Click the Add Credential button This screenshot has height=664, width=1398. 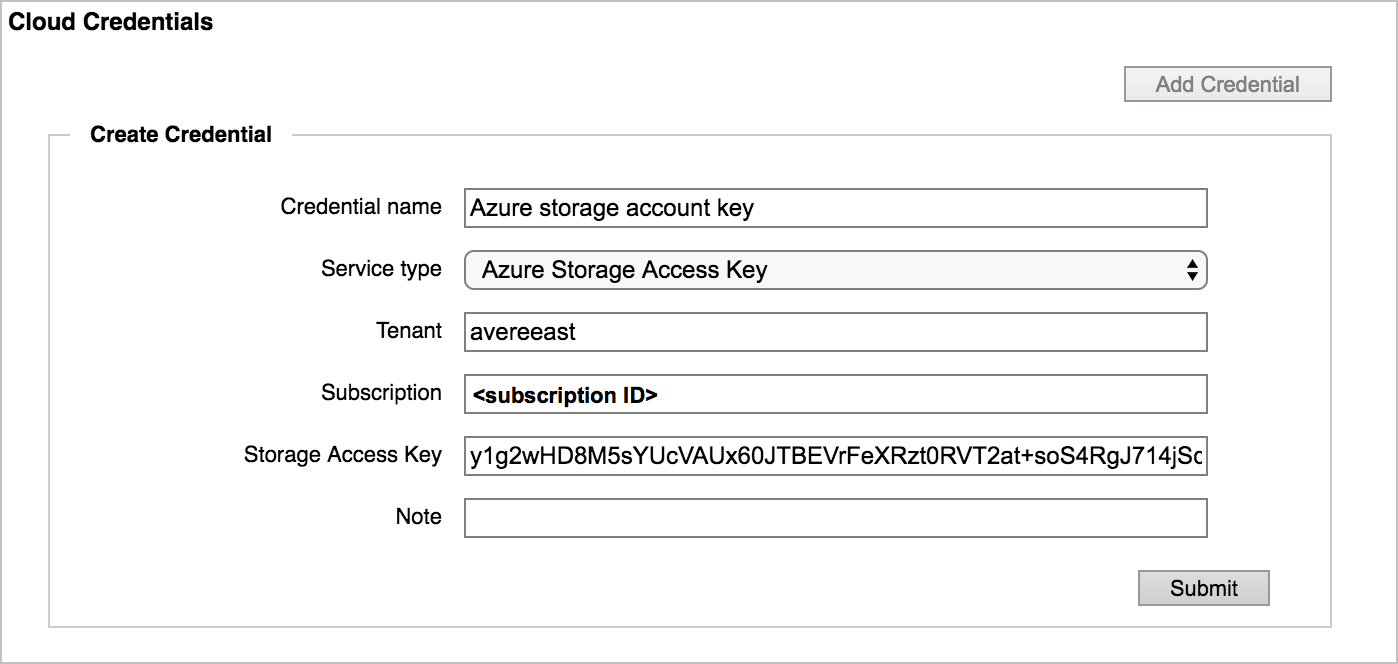(1227, 85)
